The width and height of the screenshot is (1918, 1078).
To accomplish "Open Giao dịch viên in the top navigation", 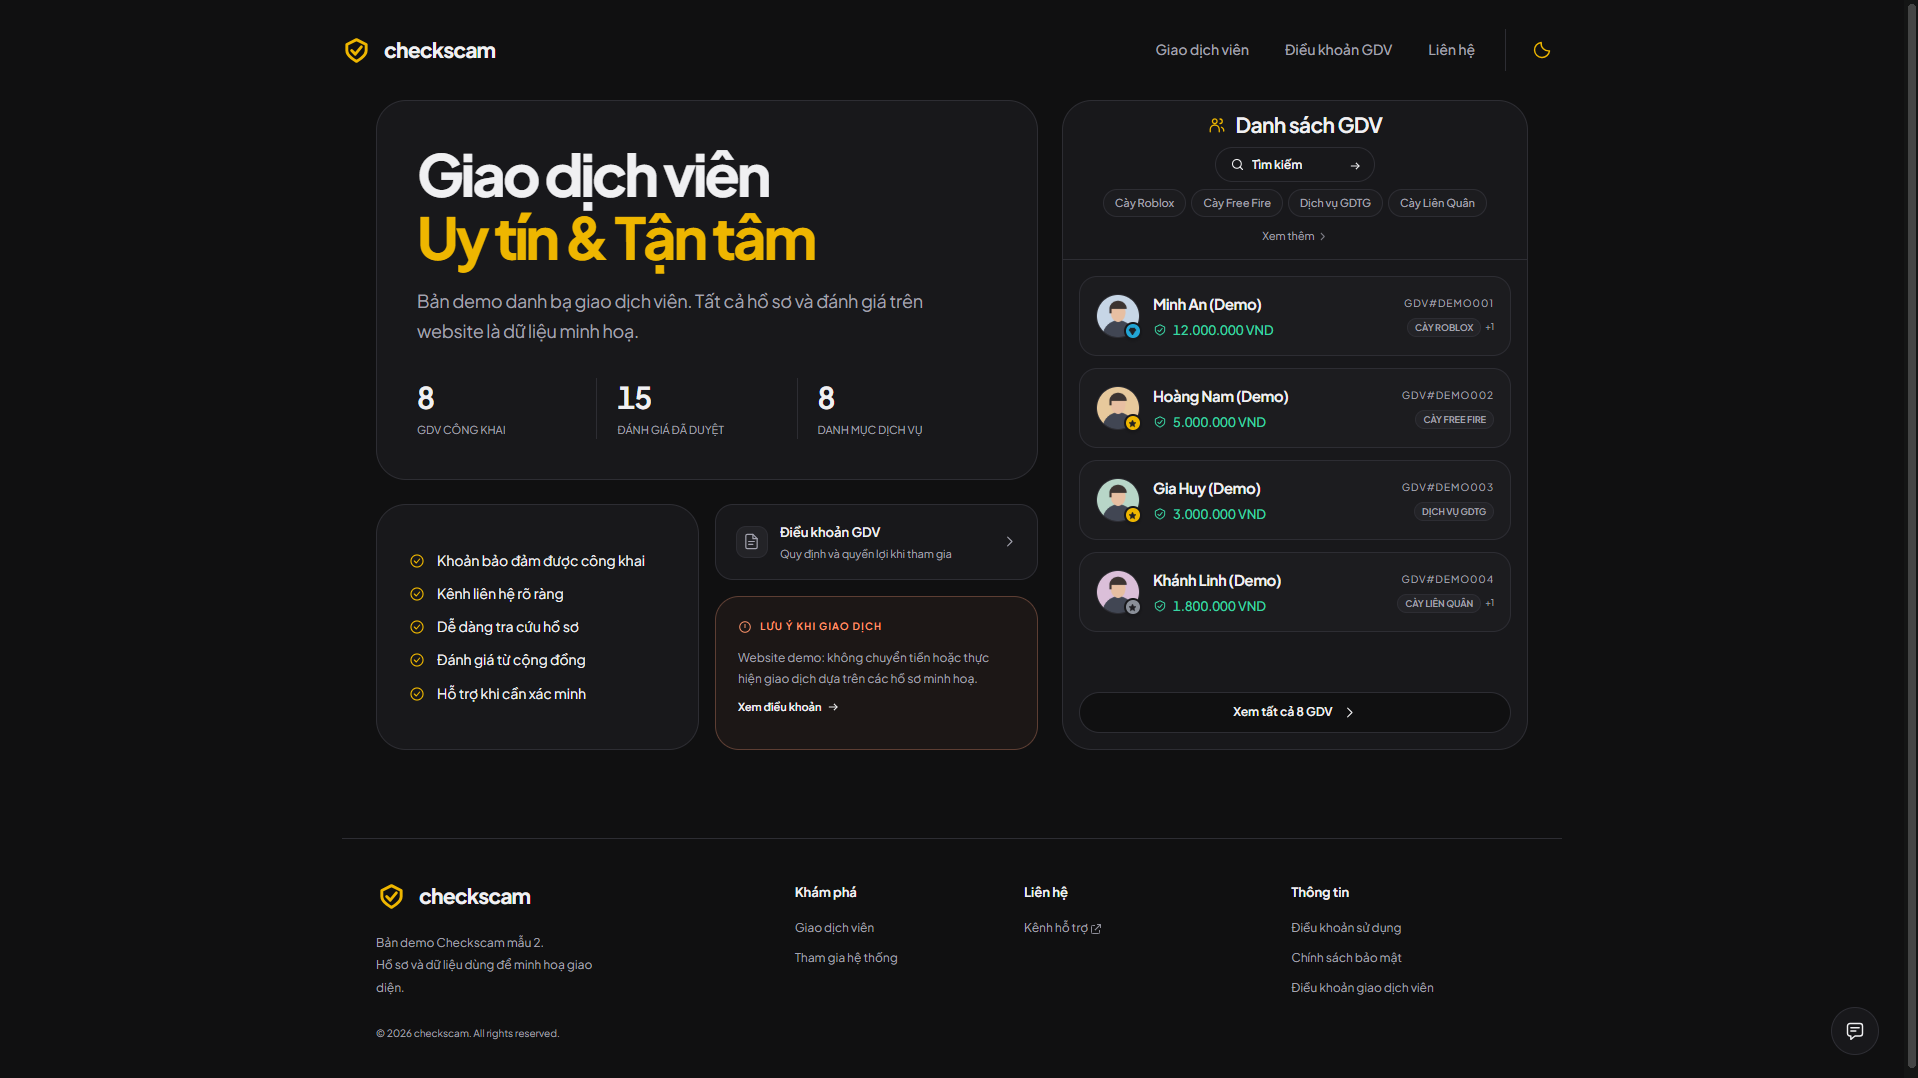I will [1202, 50].
